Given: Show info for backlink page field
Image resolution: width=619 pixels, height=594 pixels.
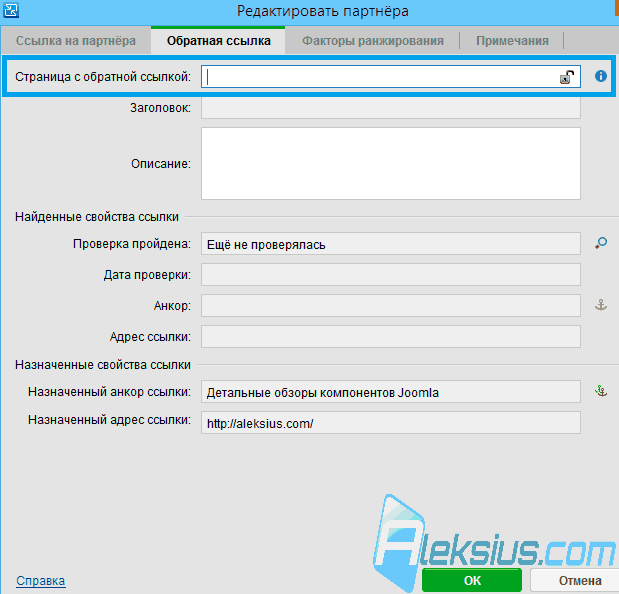Looking at the screenshot, I should click(x=601, y=76).
